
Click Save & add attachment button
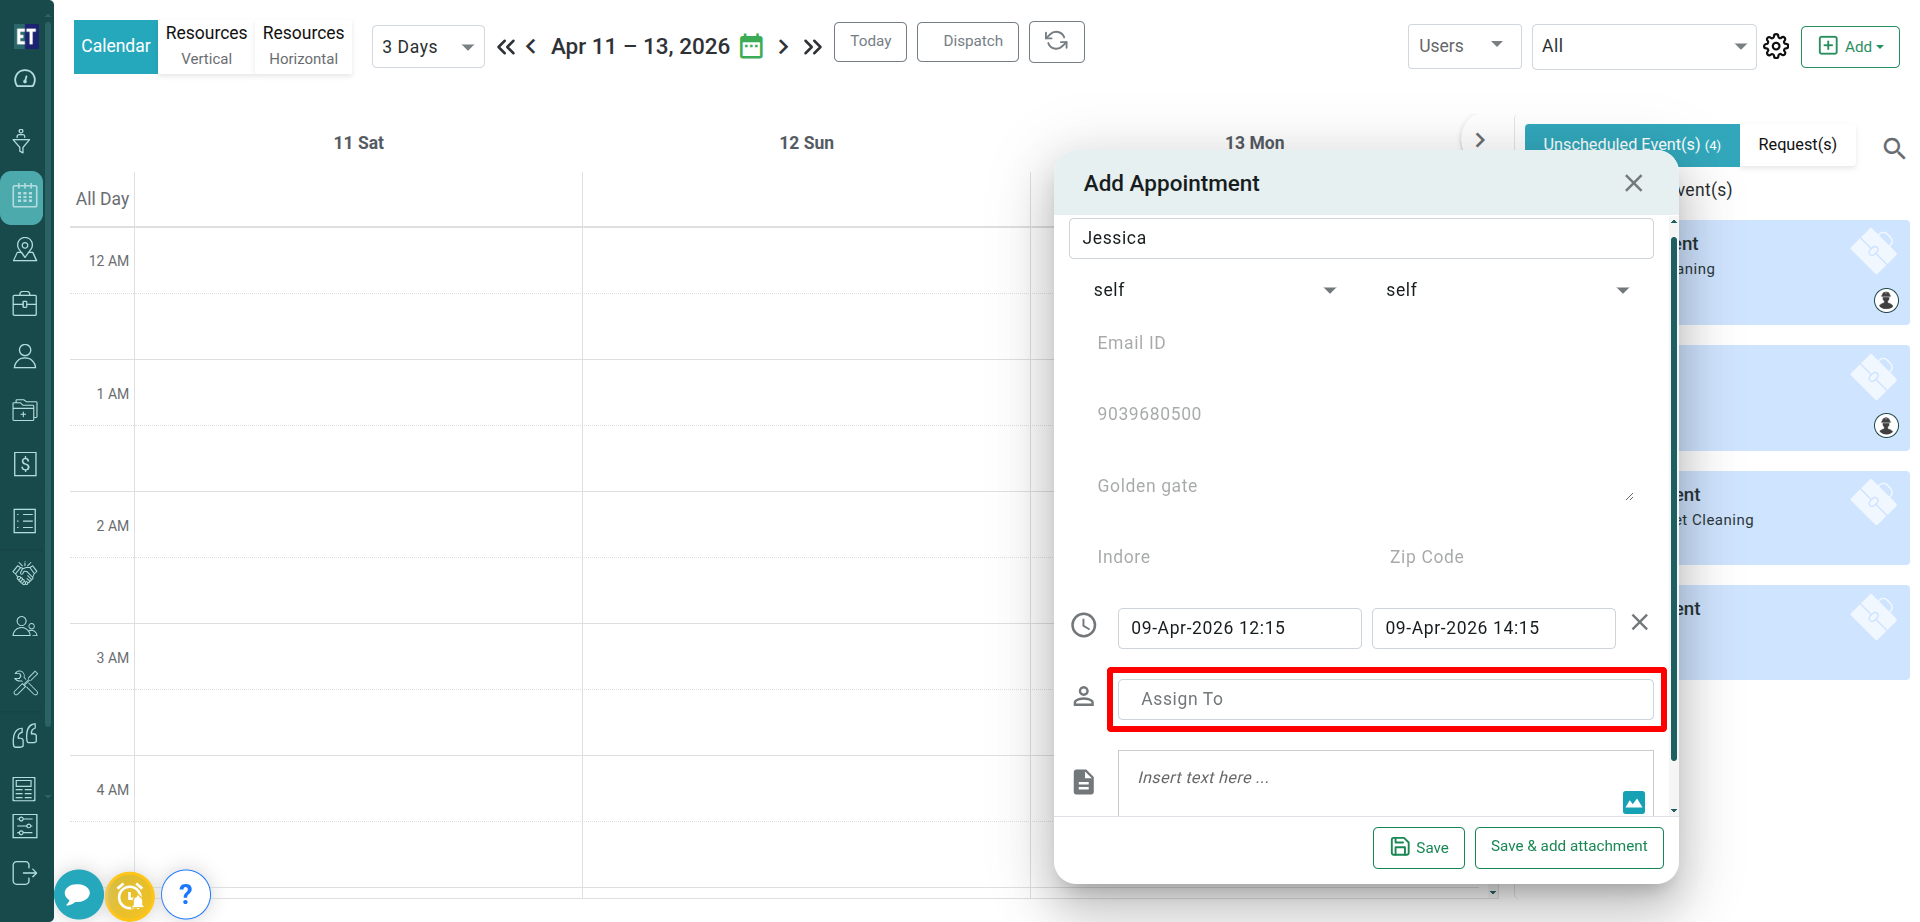(x=1568, y=847)
